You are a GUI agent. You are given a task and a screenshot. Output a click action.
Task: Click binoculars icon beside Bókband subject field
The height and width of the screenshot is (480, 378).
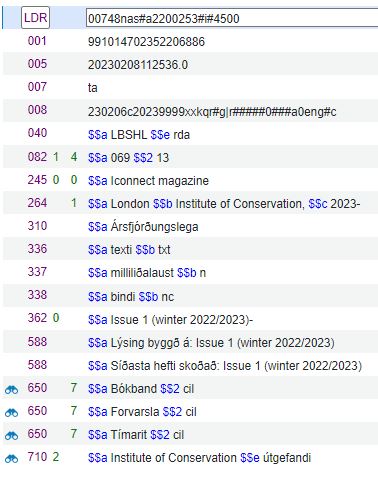pos(11,389)
